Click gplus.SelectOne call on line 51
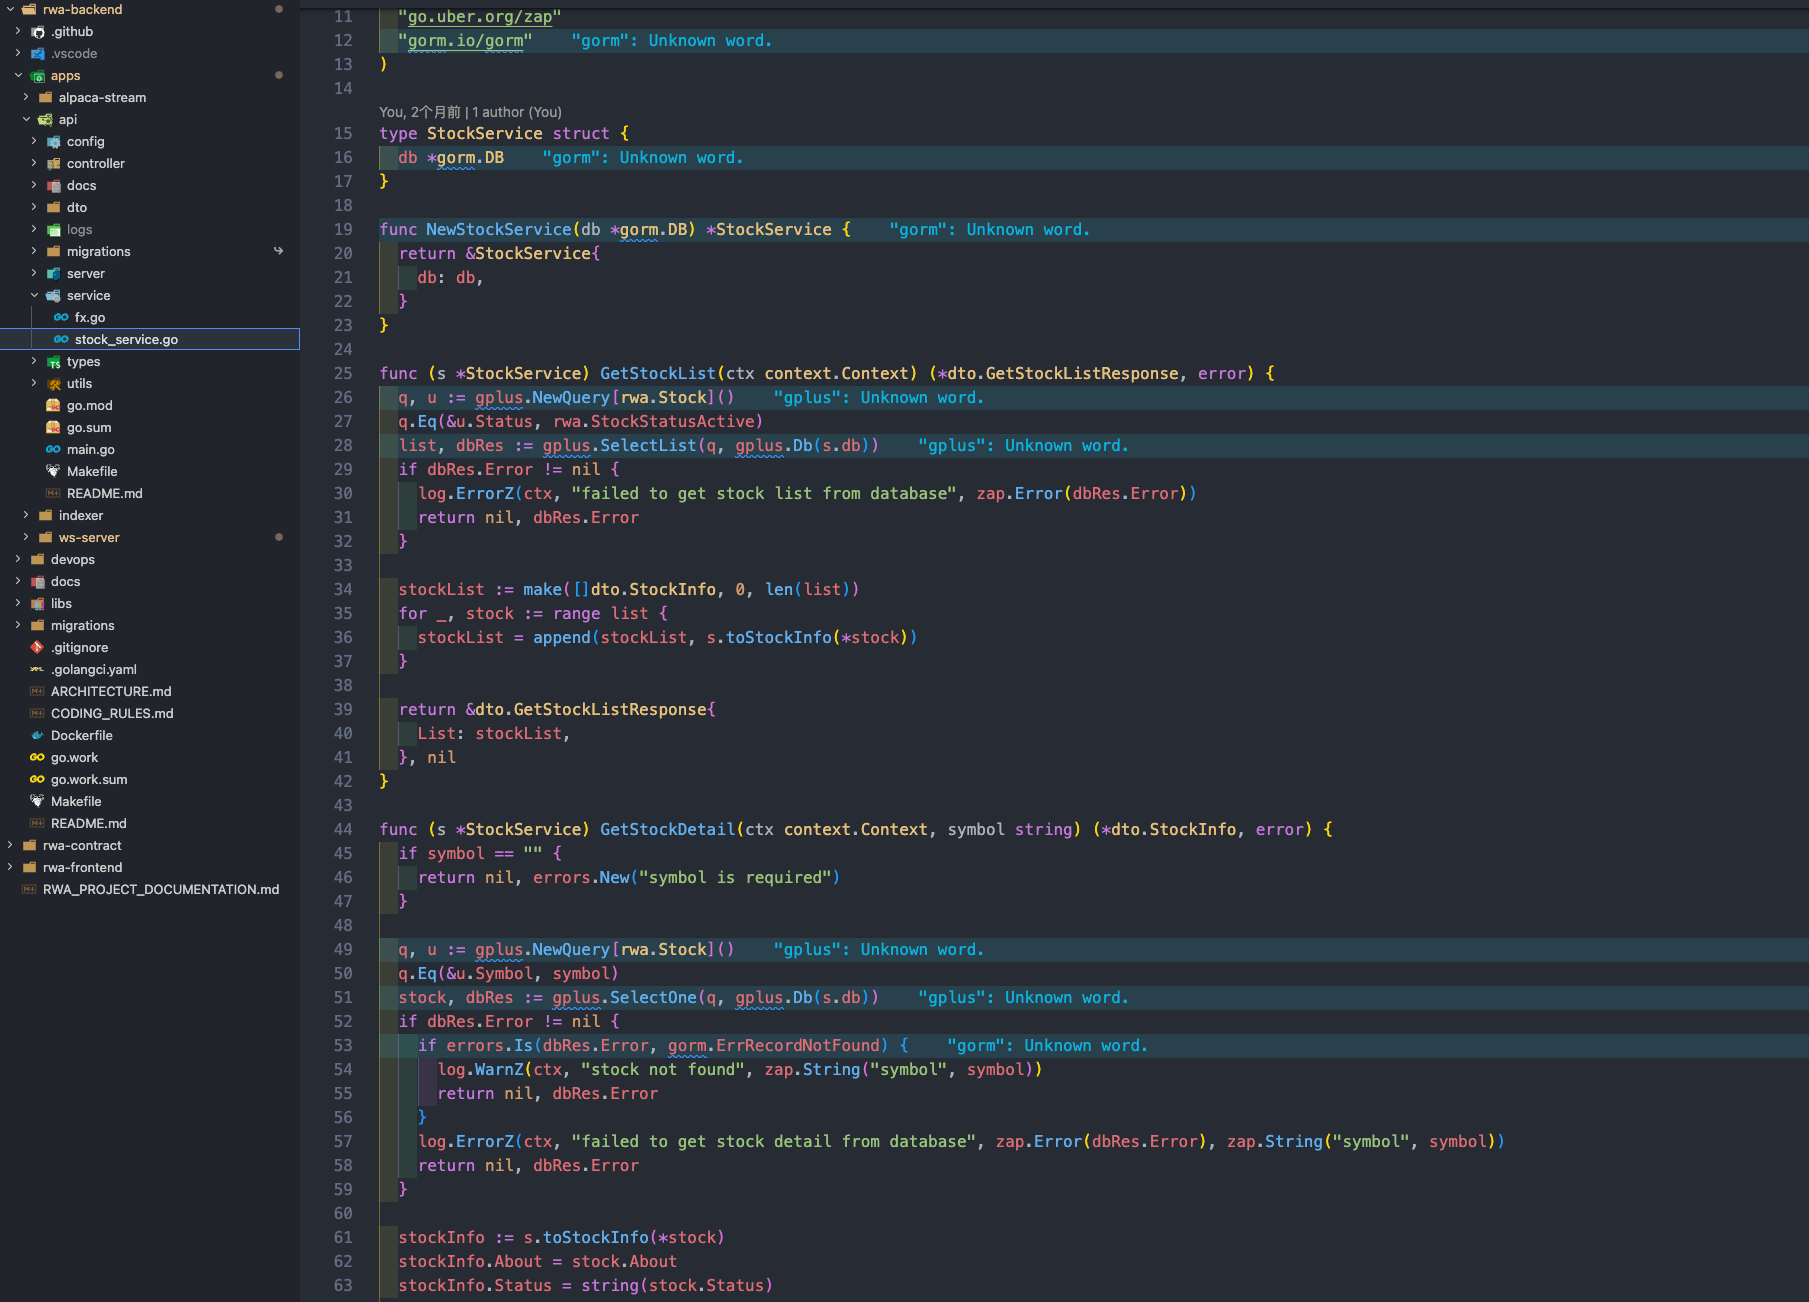Screen dimensions: 1809x1302 click(x=624, y=998)
